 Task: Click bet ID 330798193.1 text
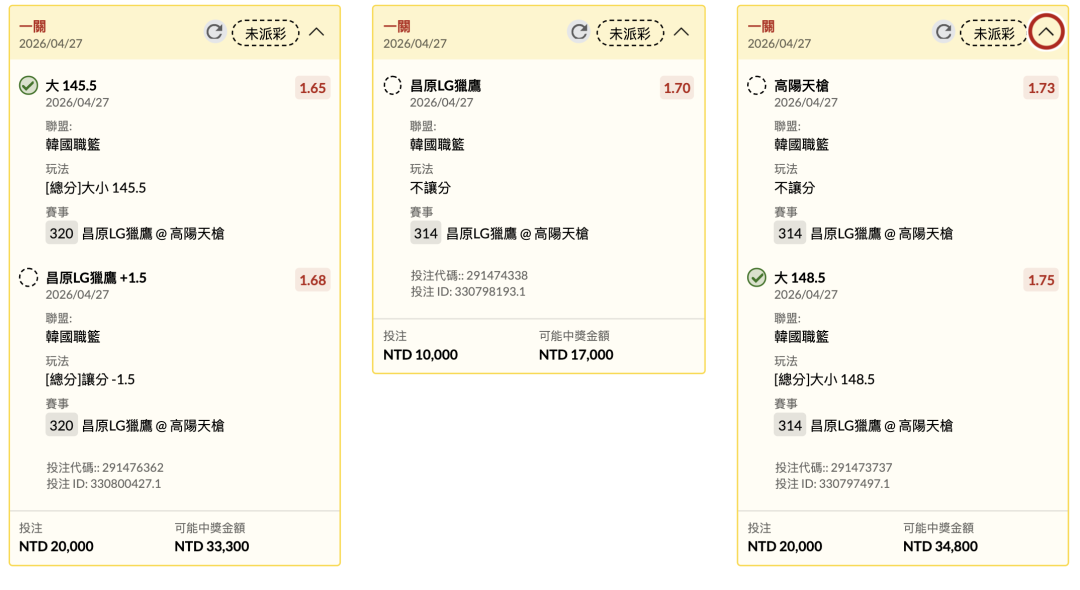[x=468, y=291]
